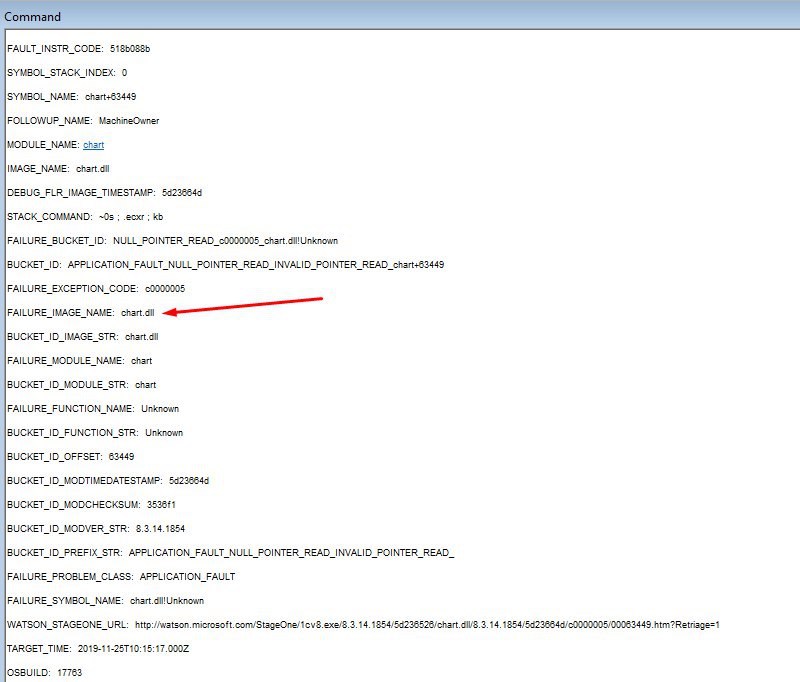Click BUCKET_ID_MODVER_STR value 8.3.14.1854
This screenshot has height=682, width=800.
pyautogui.click(x=160, y=528)
